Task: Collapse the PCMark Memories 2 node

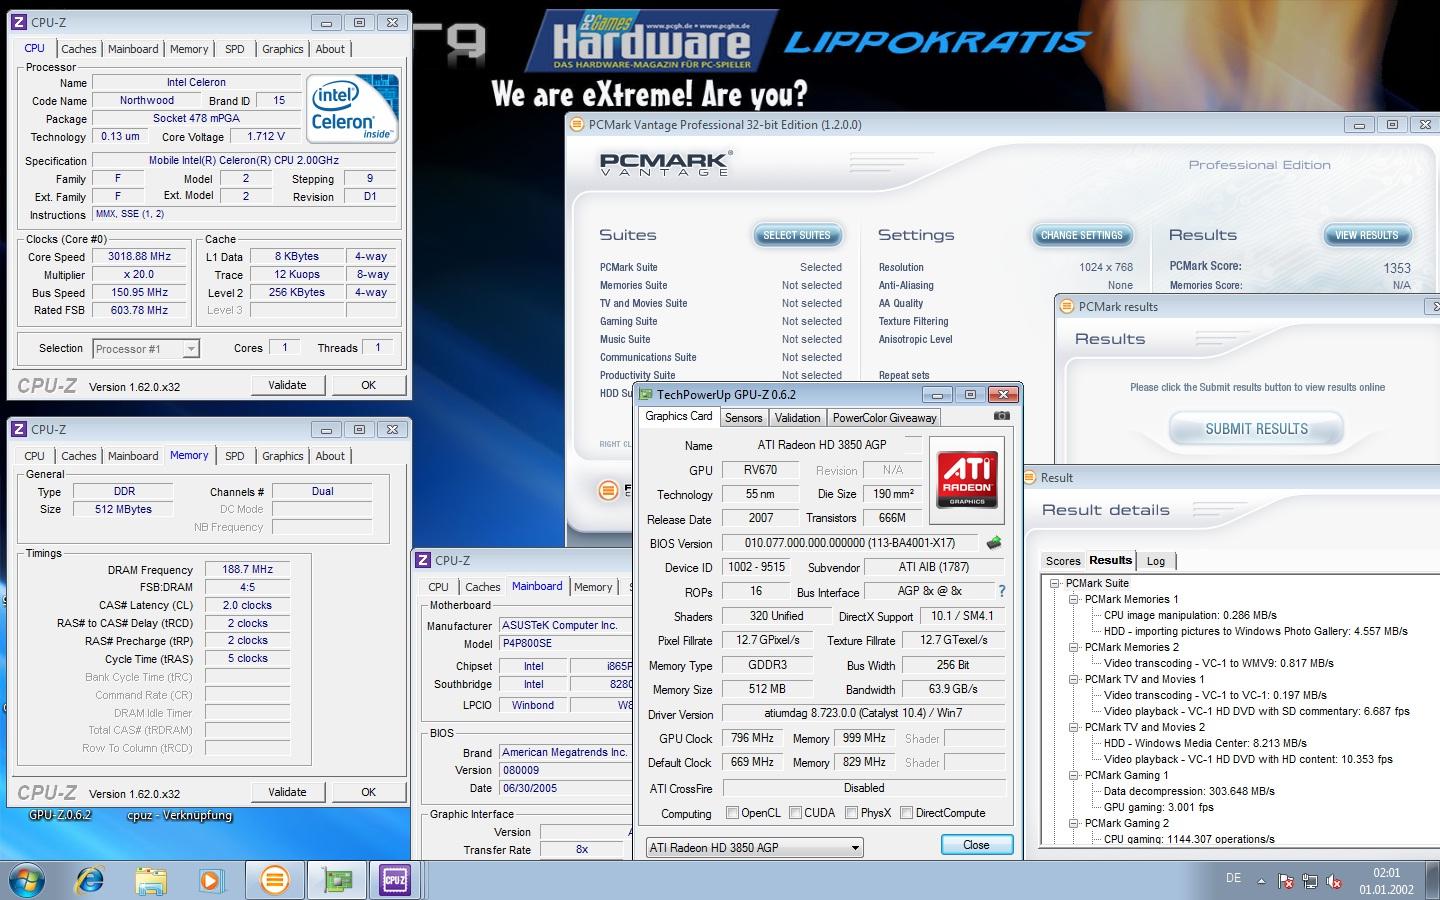Action: click(x=1073, y=647)
